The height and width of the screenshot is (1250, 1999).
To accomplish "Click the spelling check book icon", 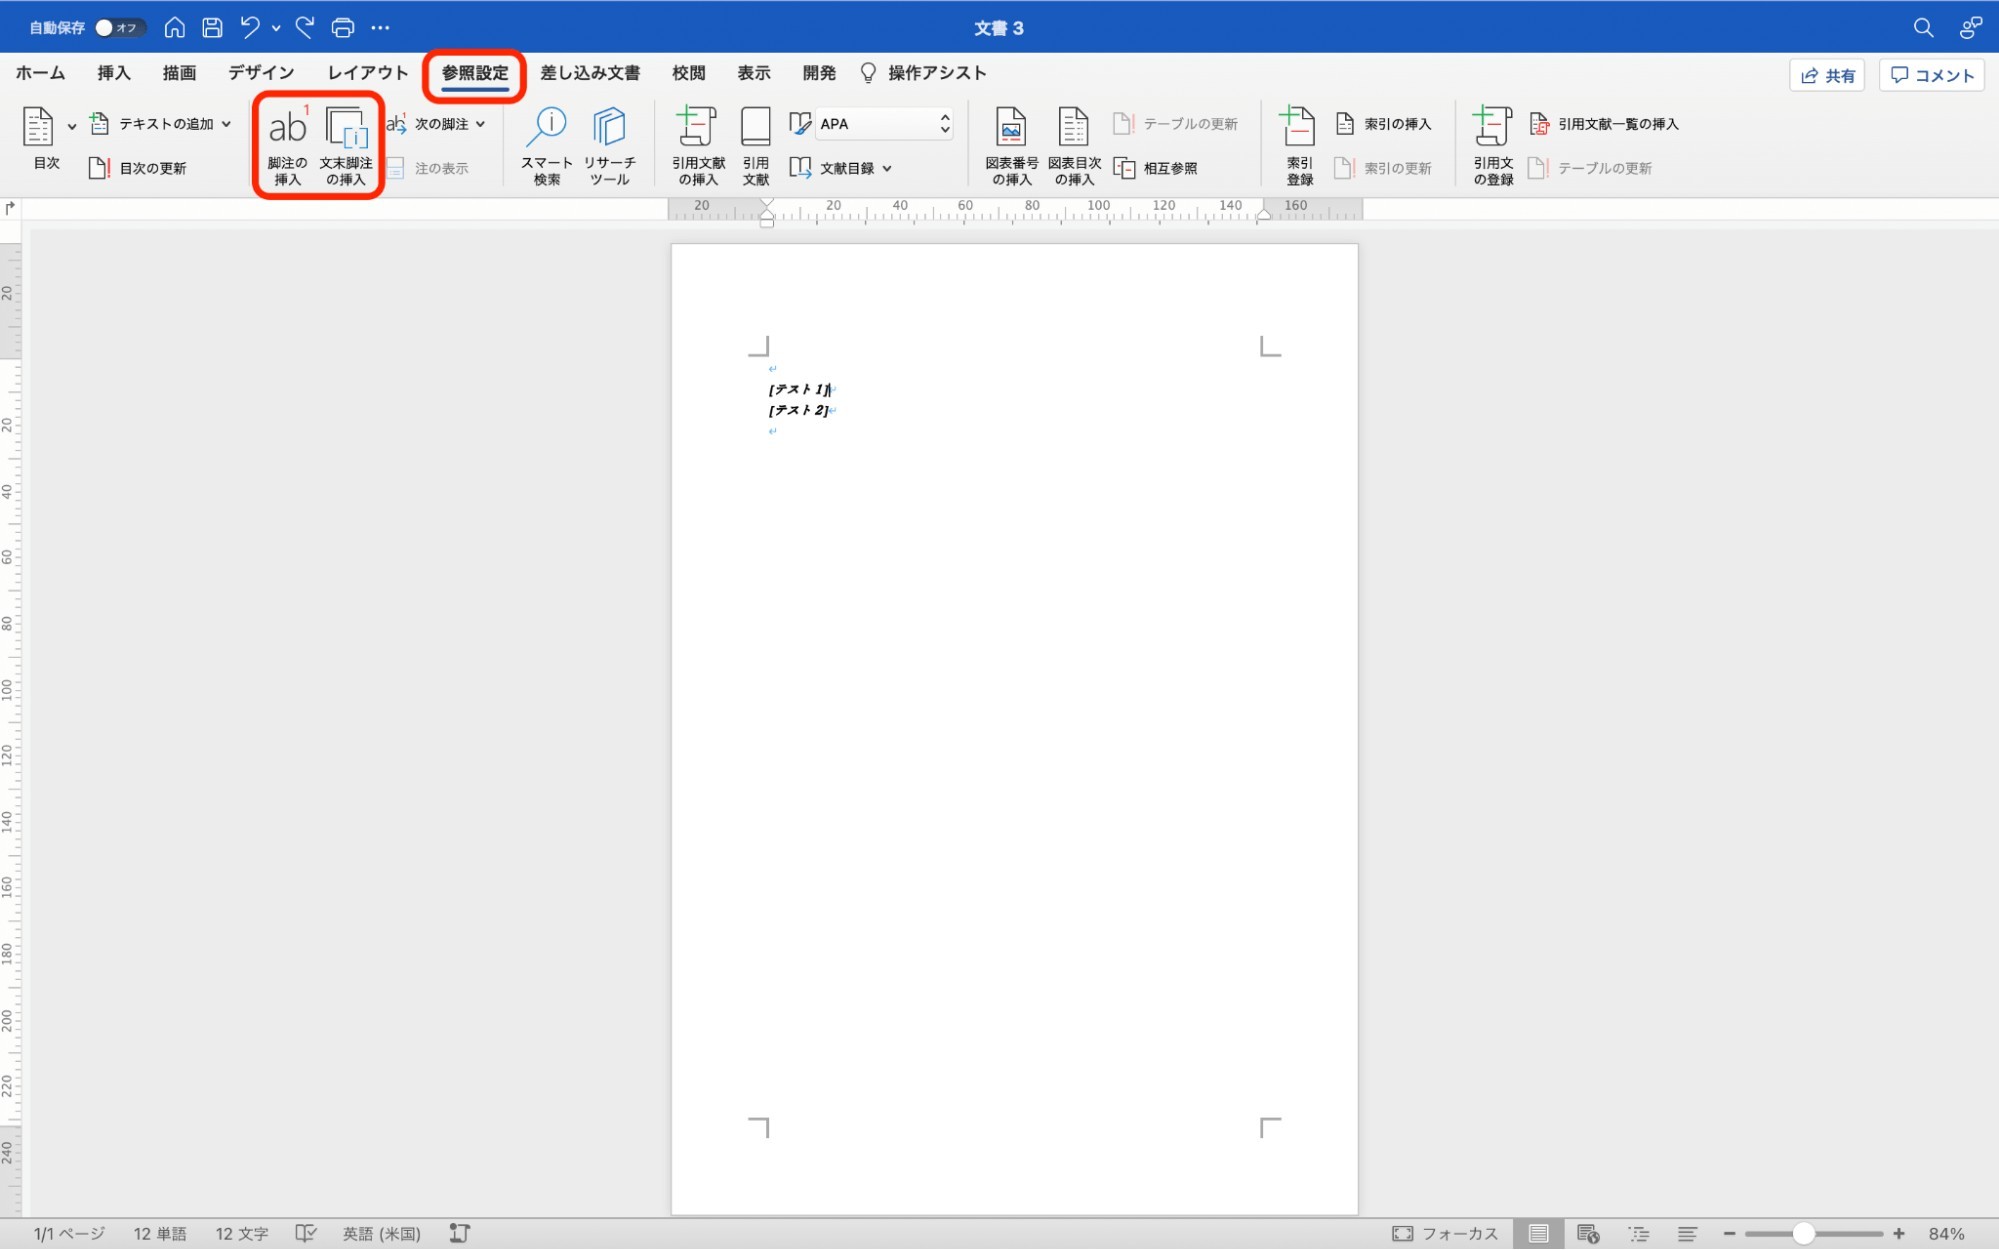I will click(x=306, y=1234).
